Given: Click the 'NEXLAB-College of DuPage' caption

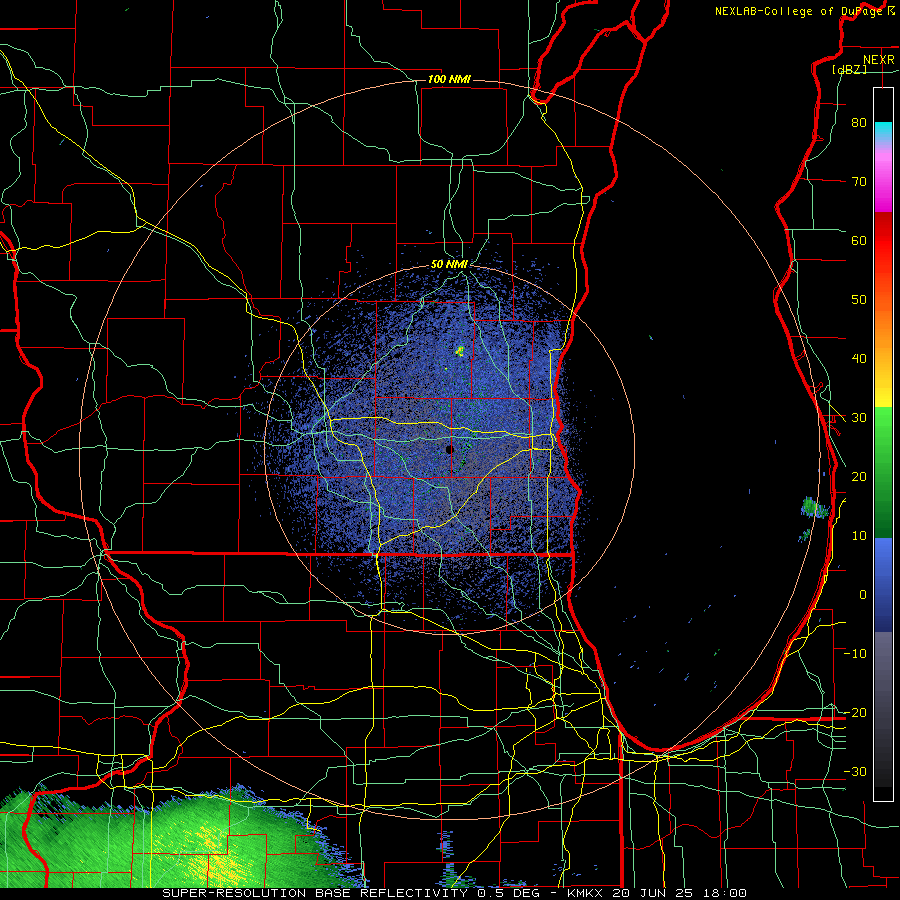Looking at the screenshot, I should [799, 11].
